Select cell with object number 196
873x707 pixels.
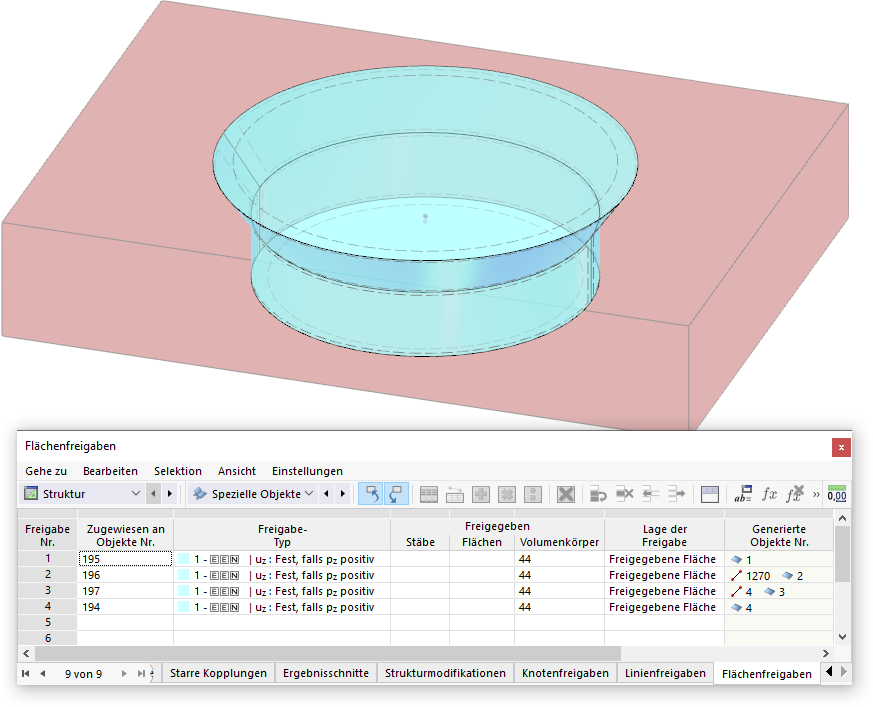pyautogui.click(x=125, y=575)
